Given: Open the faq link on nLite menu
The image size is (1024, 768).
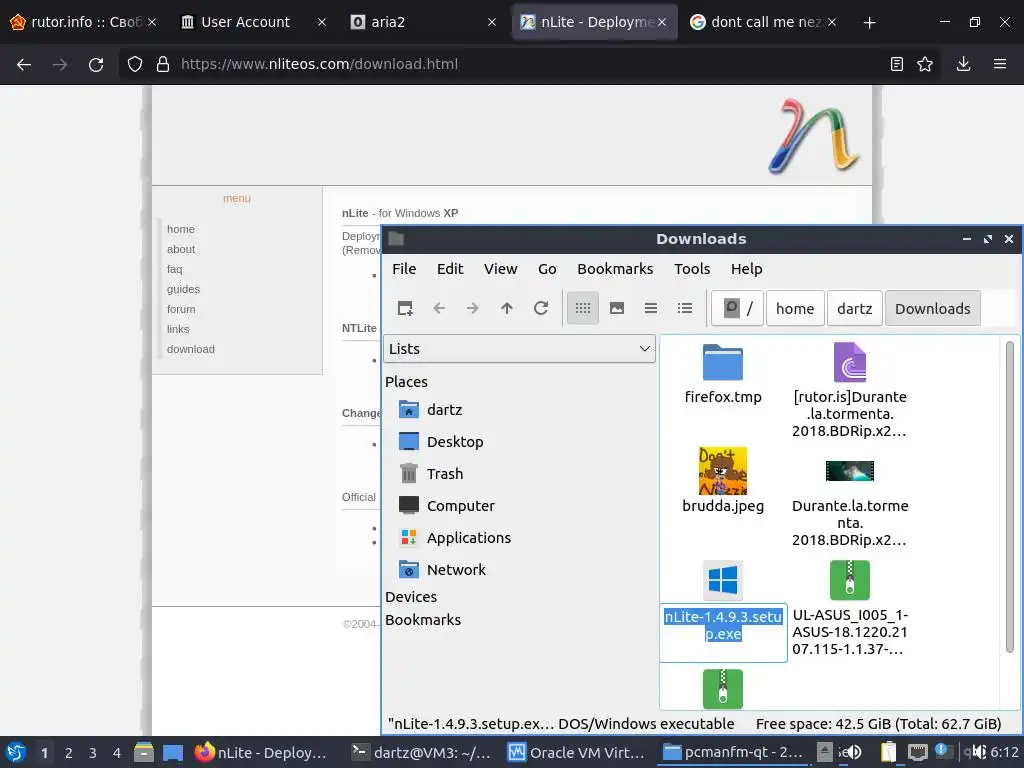Looking at the screenshot, I should tap(174, 269).
